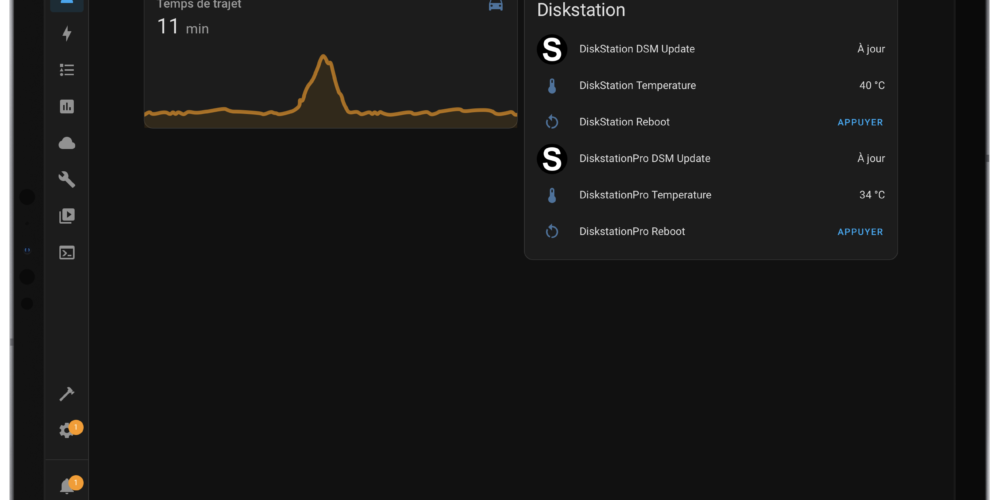The image size is (1000, 500).
Task: Click the 40 °C temperature value
Action: [872, 85]
